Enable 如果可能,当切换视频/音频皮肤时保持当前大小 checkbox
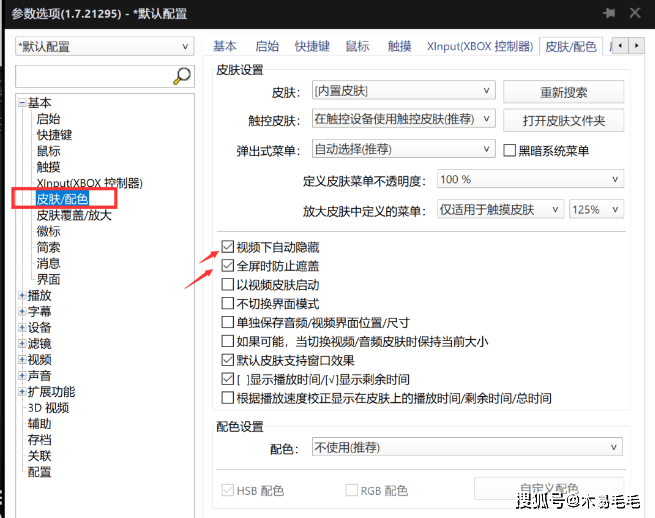 click(x=227, y=341)
